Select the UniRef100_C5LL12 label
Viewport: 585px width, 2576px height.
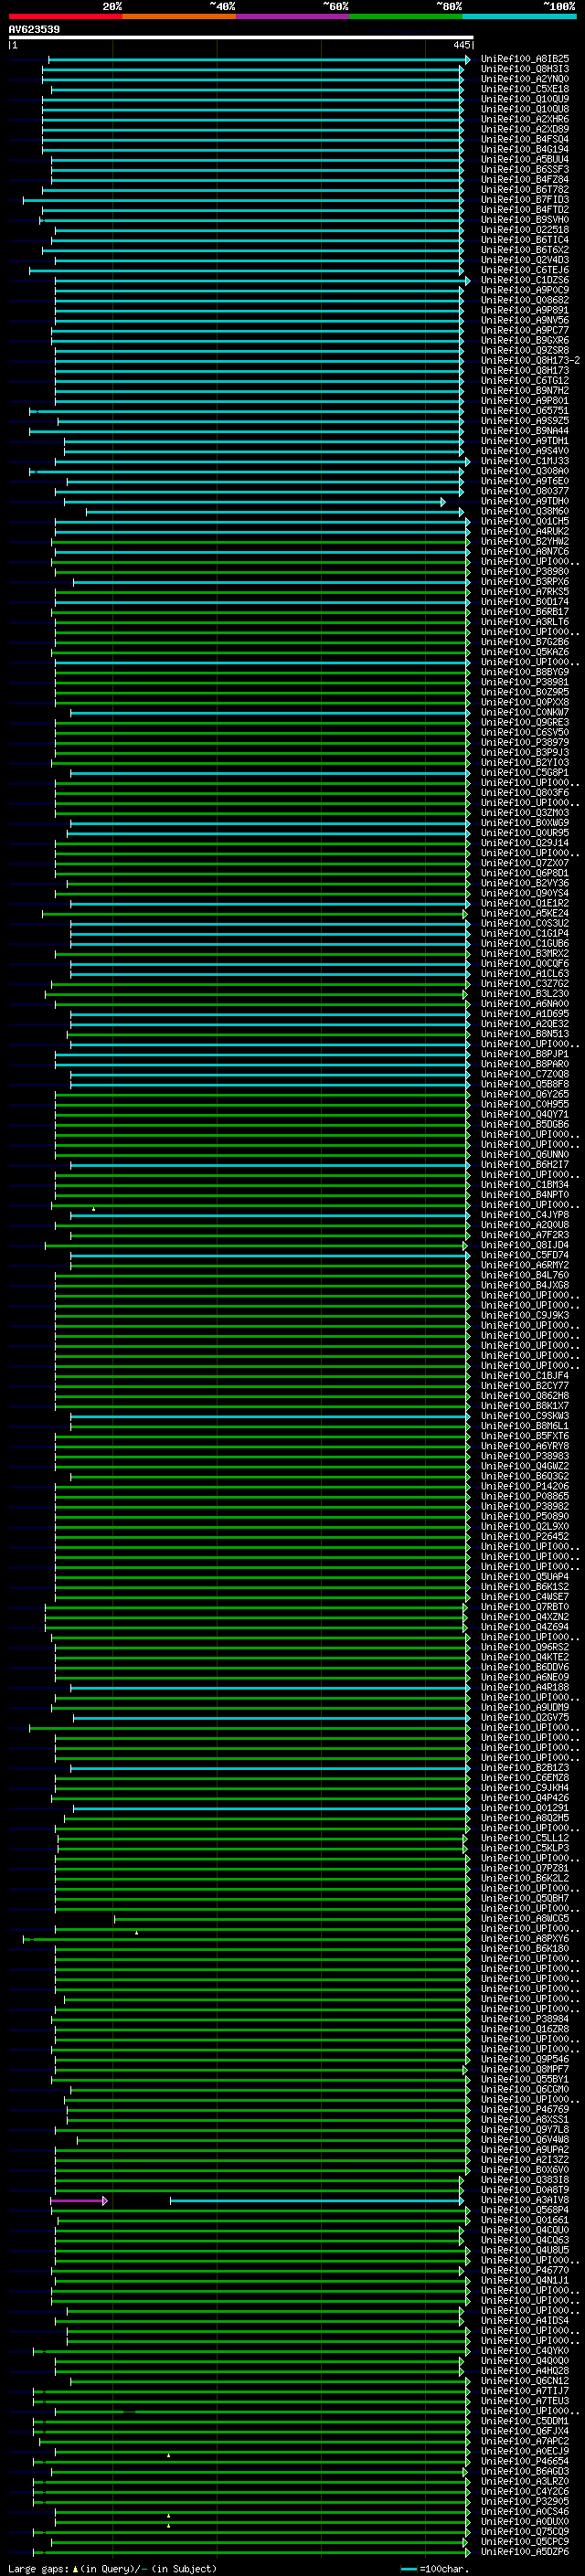tap(524, 1838)
